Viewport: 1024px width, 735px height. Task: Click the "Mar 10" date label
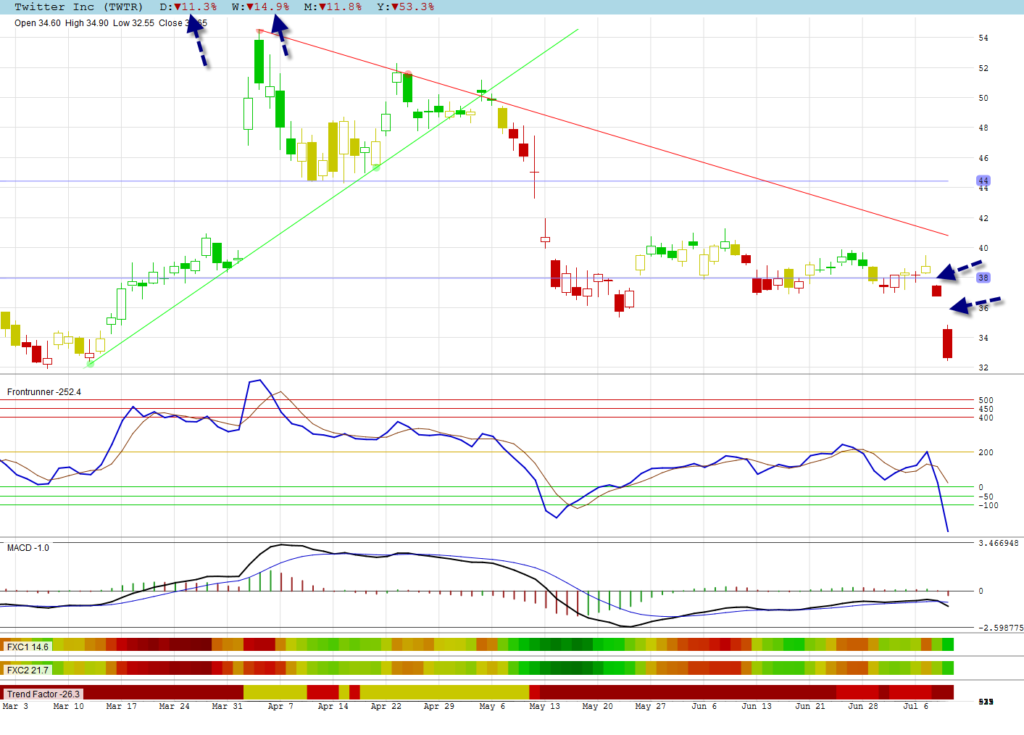coord(69,706)
